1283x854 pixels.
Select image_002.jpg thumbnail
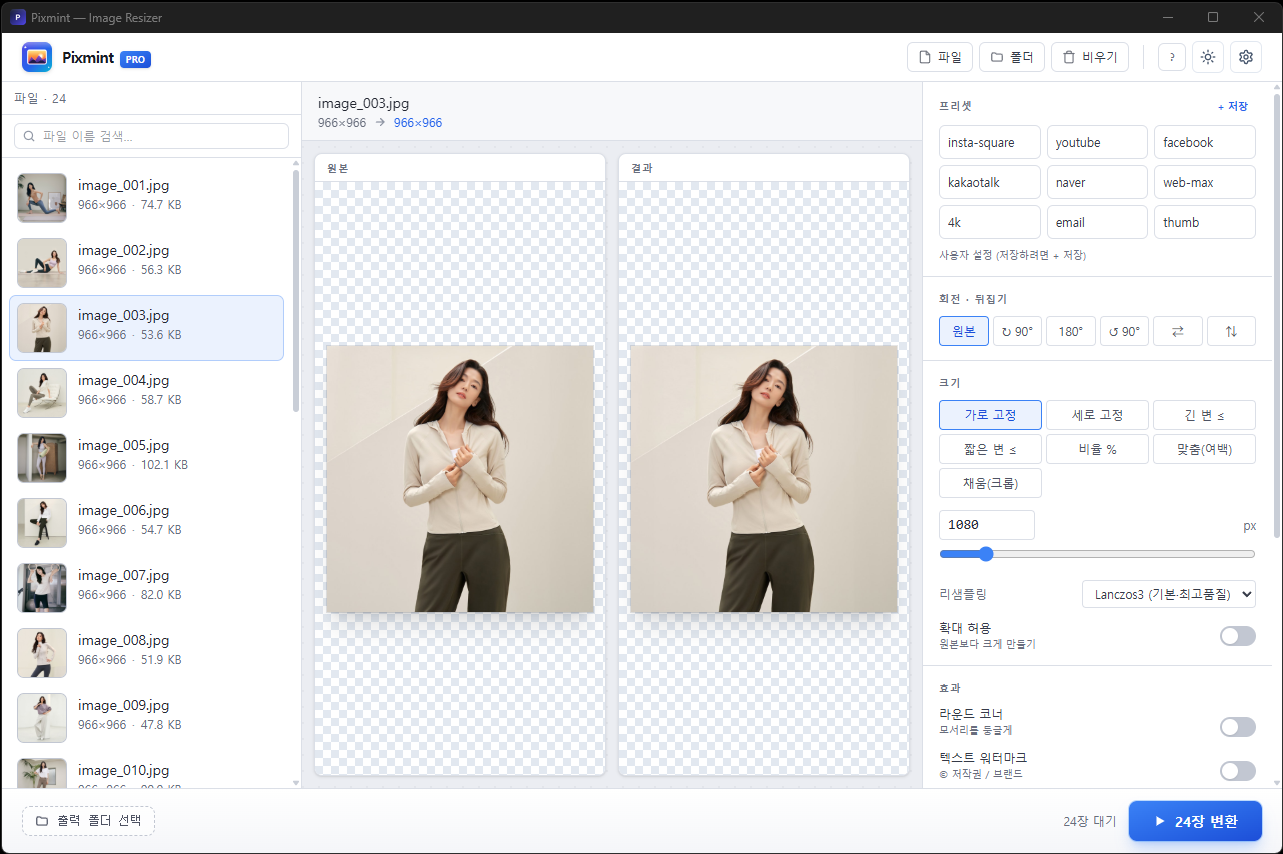42,263
